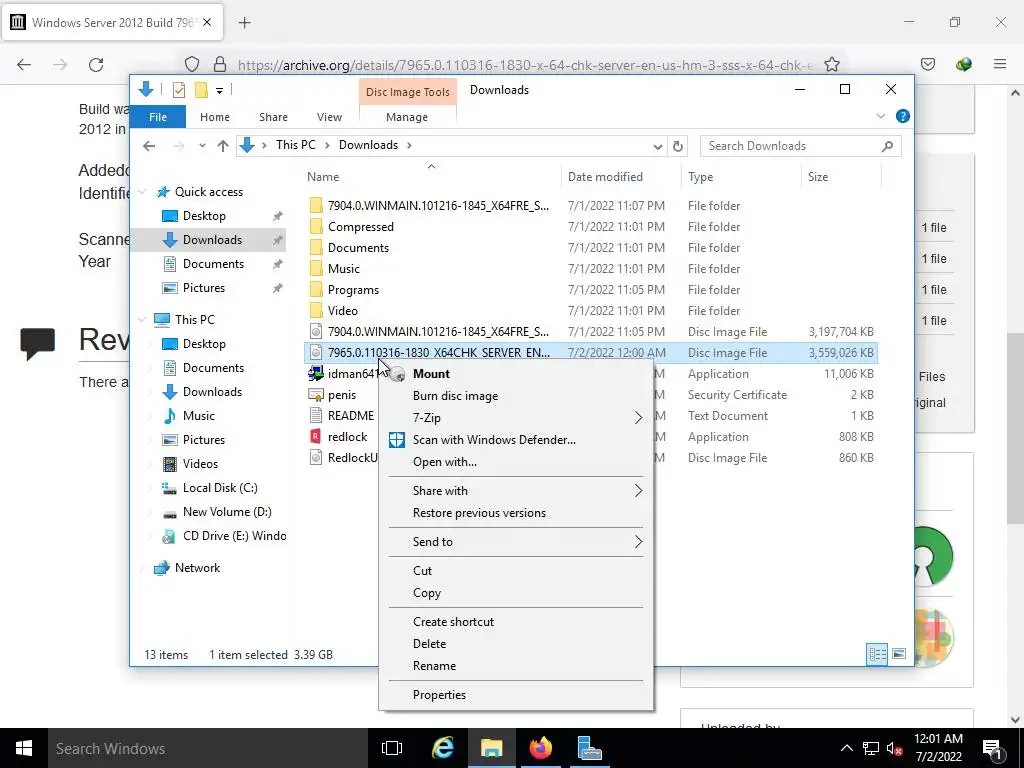Select CD Drive (E:) in navigation pane
The width and height of the screenshot is (1024, 768).
click(x=234, y=536)
